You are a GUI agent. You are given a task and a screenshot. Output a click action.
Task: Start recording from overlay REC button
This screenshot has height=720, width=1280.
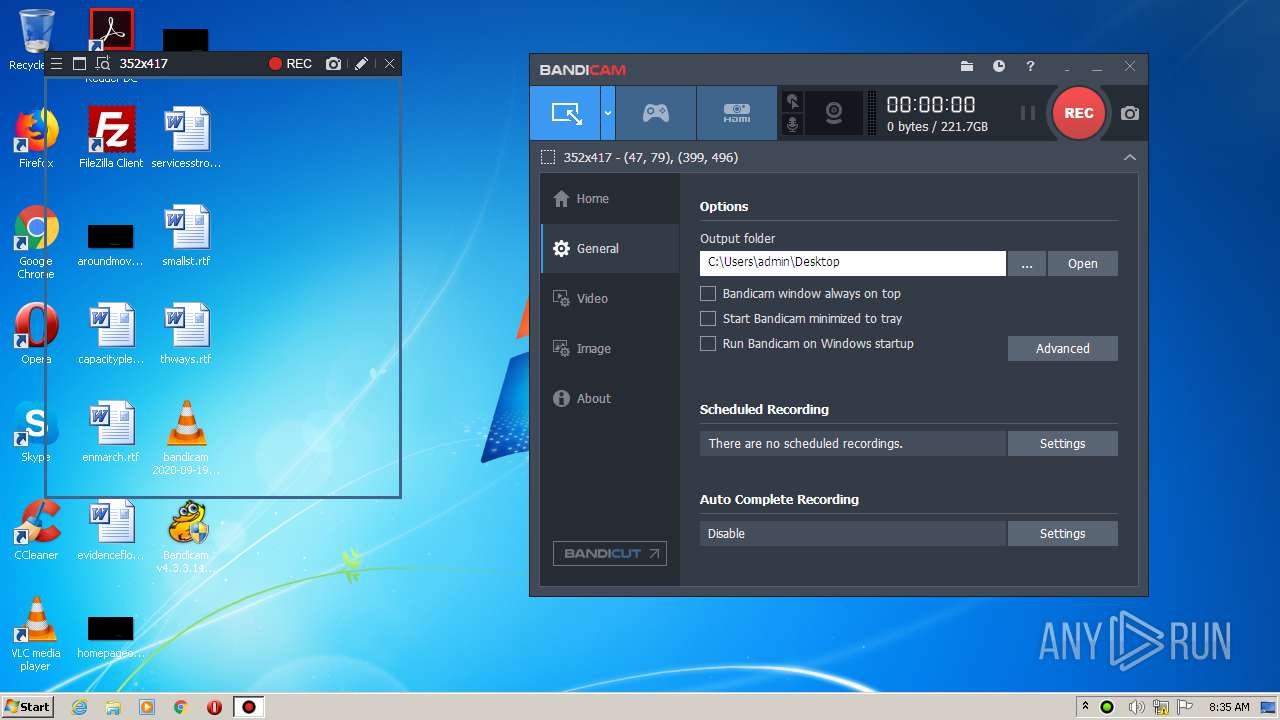click(x=291, y=63)
